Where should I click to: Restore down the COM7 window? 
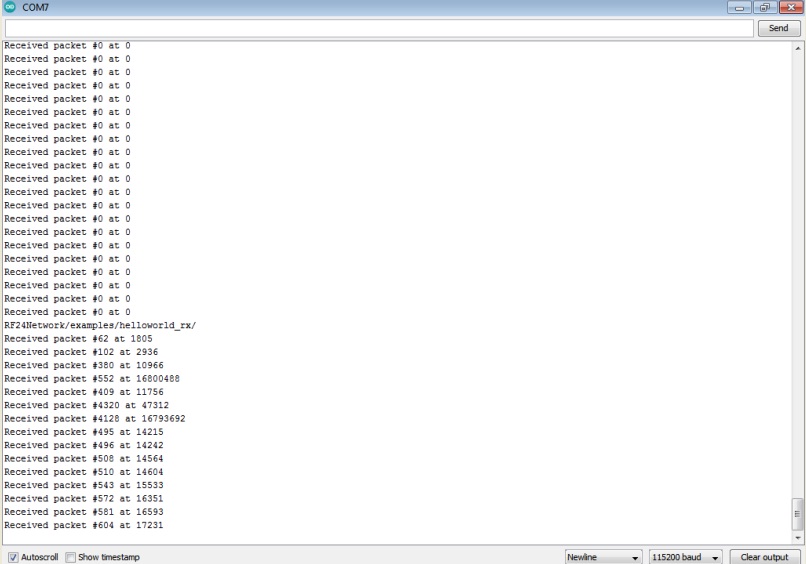click(765, 7)
